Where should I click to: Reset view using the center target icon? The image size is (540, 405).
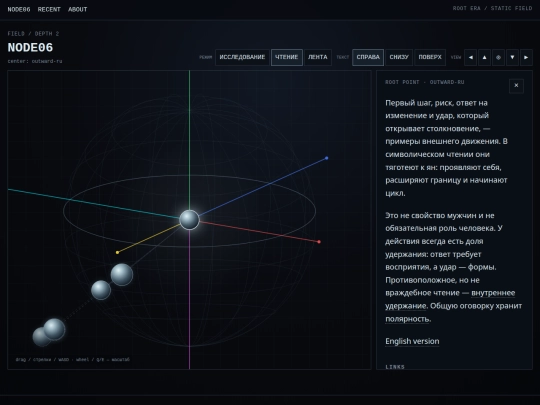[498, 58]
